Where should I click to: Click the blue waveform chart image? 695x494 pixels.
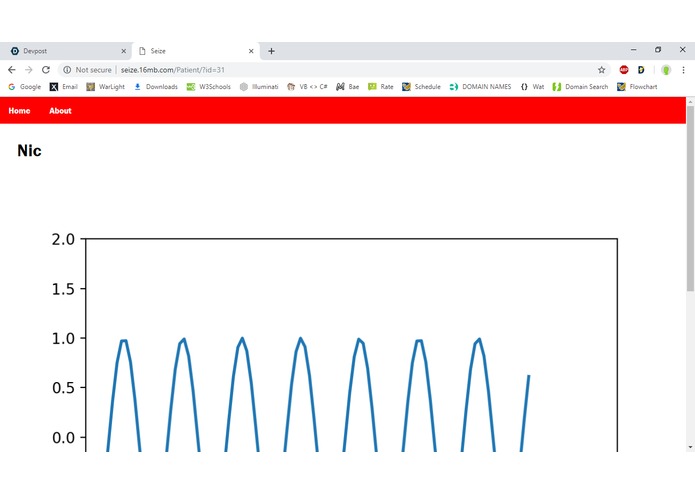point(335,341)
